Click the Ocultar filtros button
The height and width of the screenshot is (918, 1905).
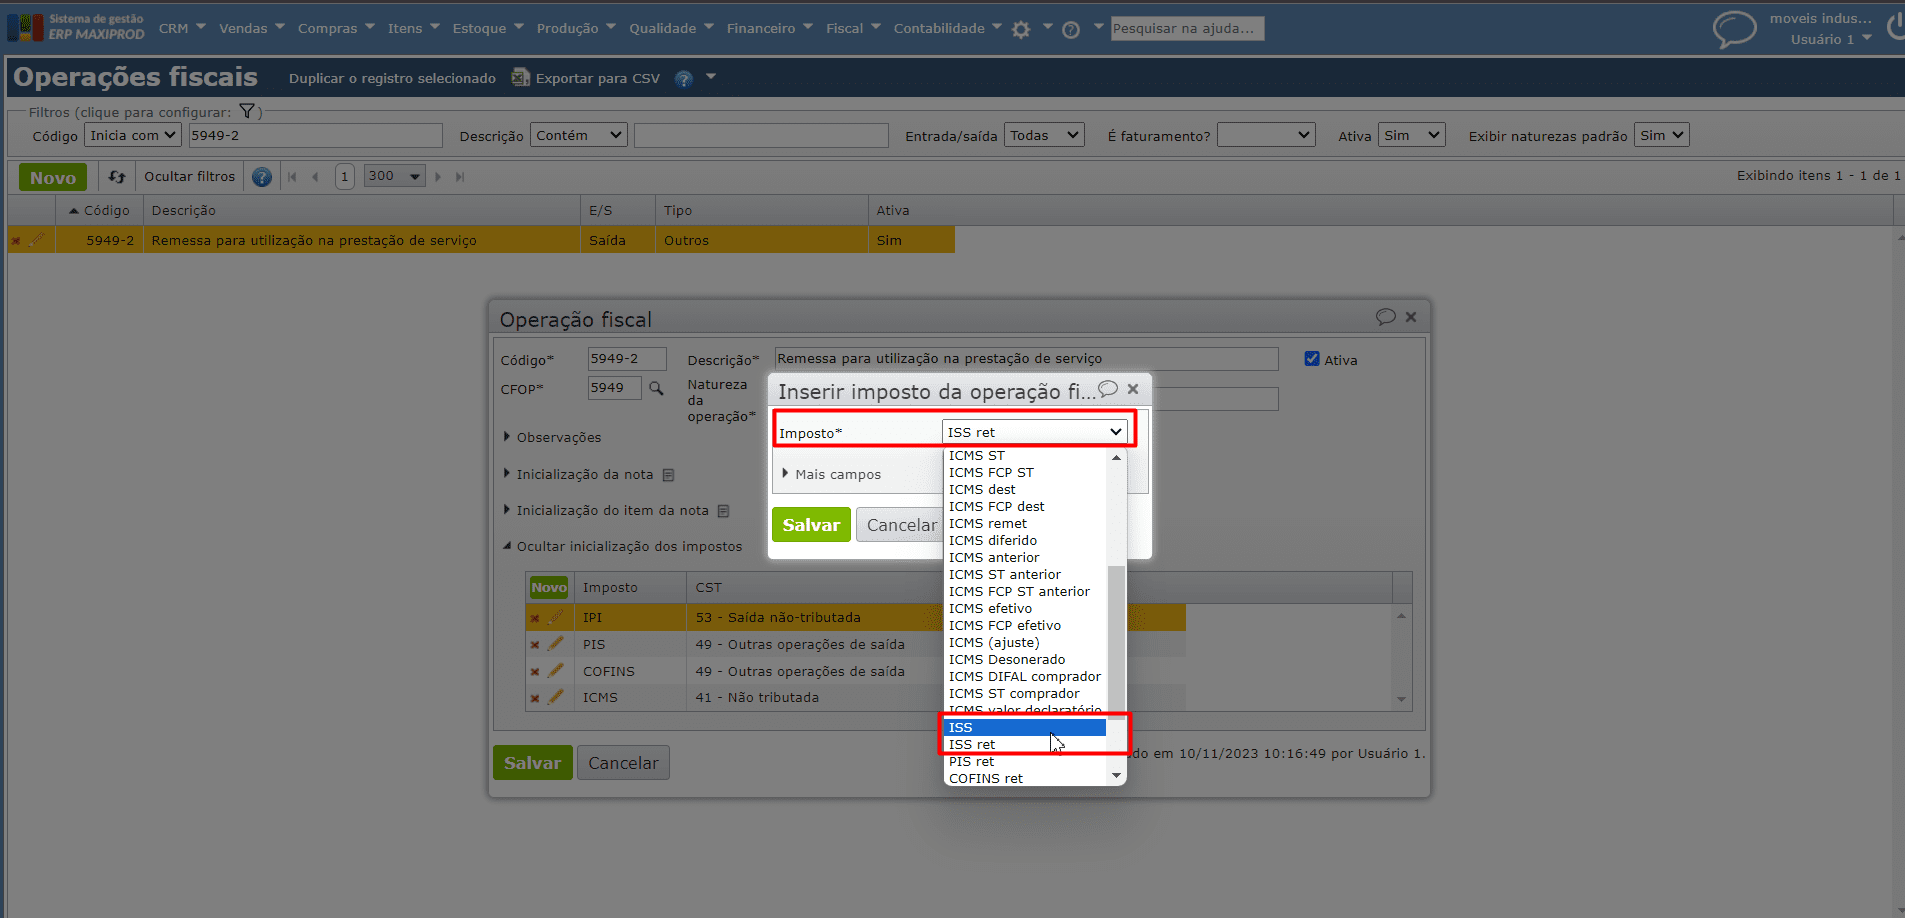click(190, 177)
